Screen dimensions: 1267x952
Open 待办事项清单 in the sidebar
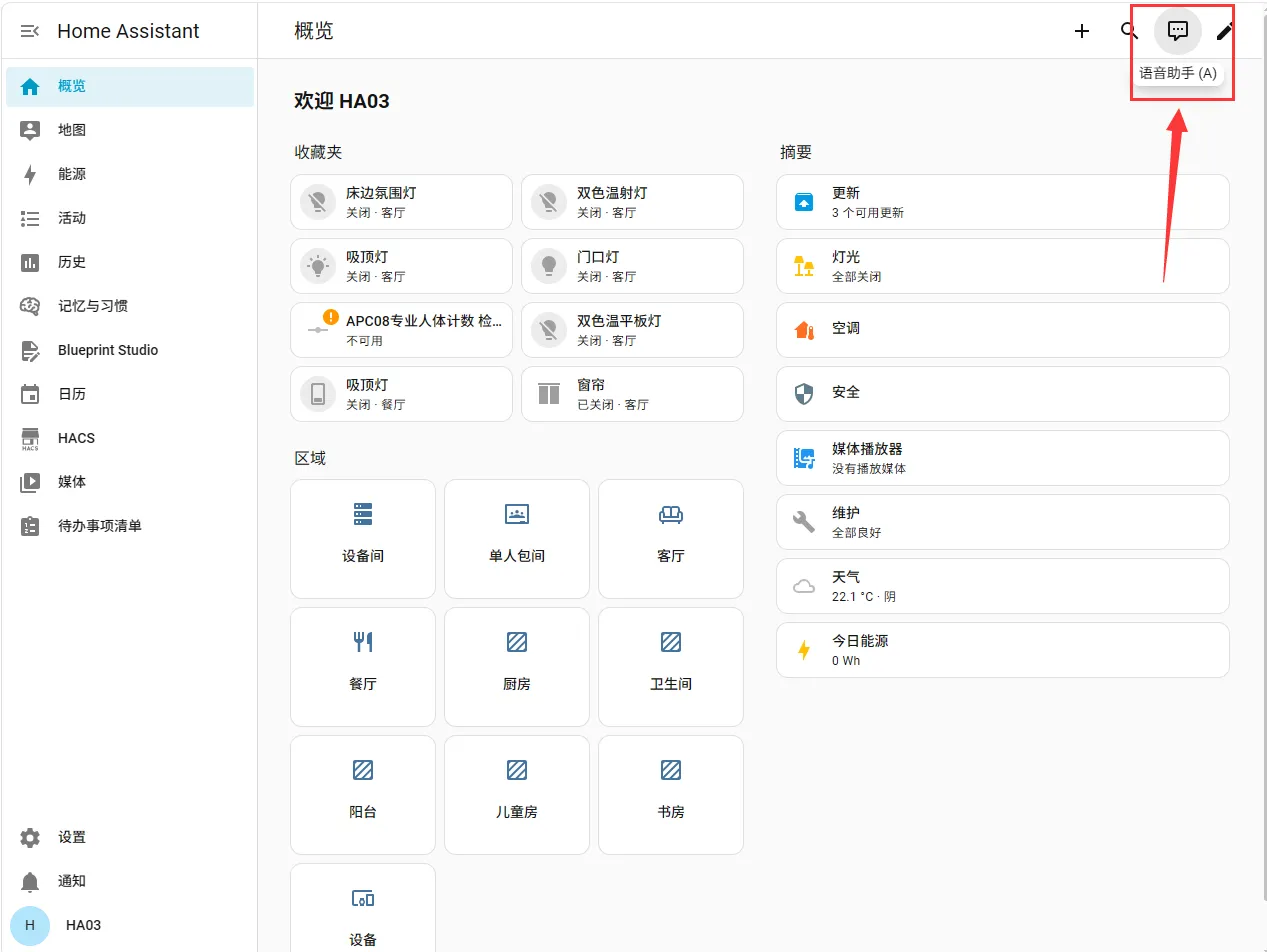click(x=130, y=526)
